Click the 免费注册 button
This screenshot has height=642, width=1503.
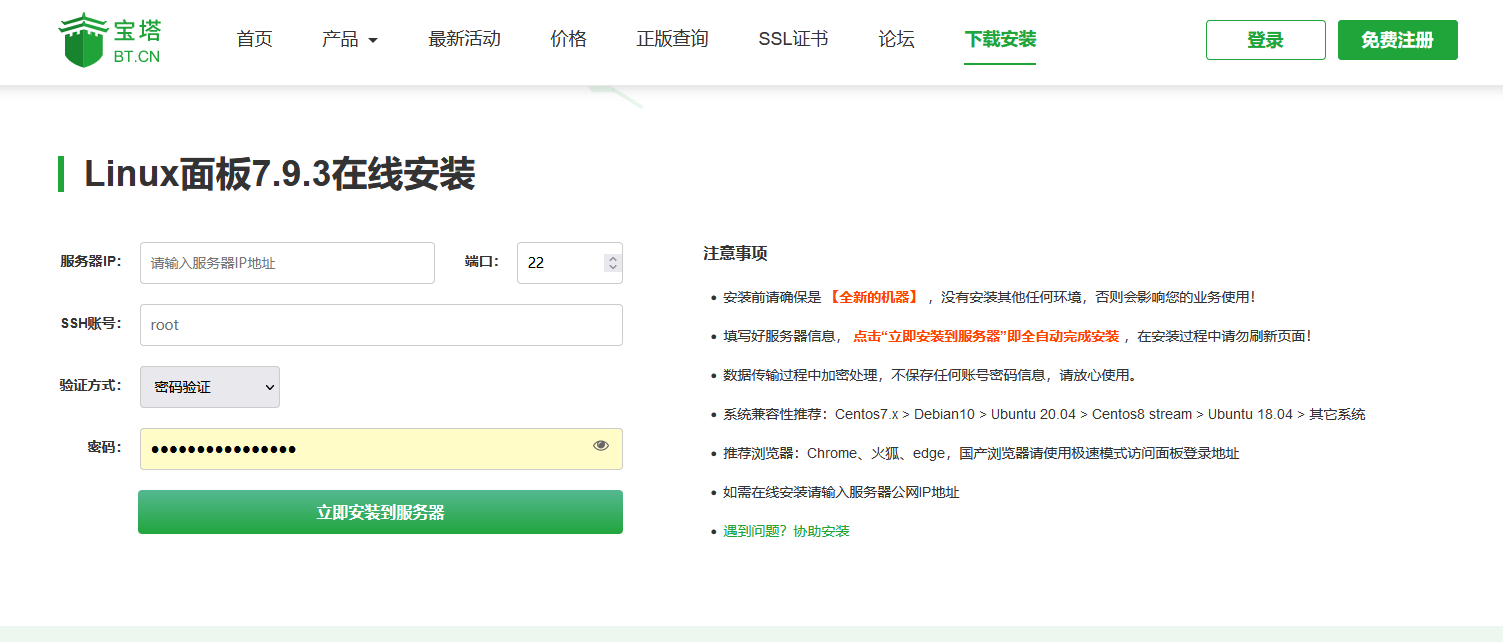[1397, 39]
